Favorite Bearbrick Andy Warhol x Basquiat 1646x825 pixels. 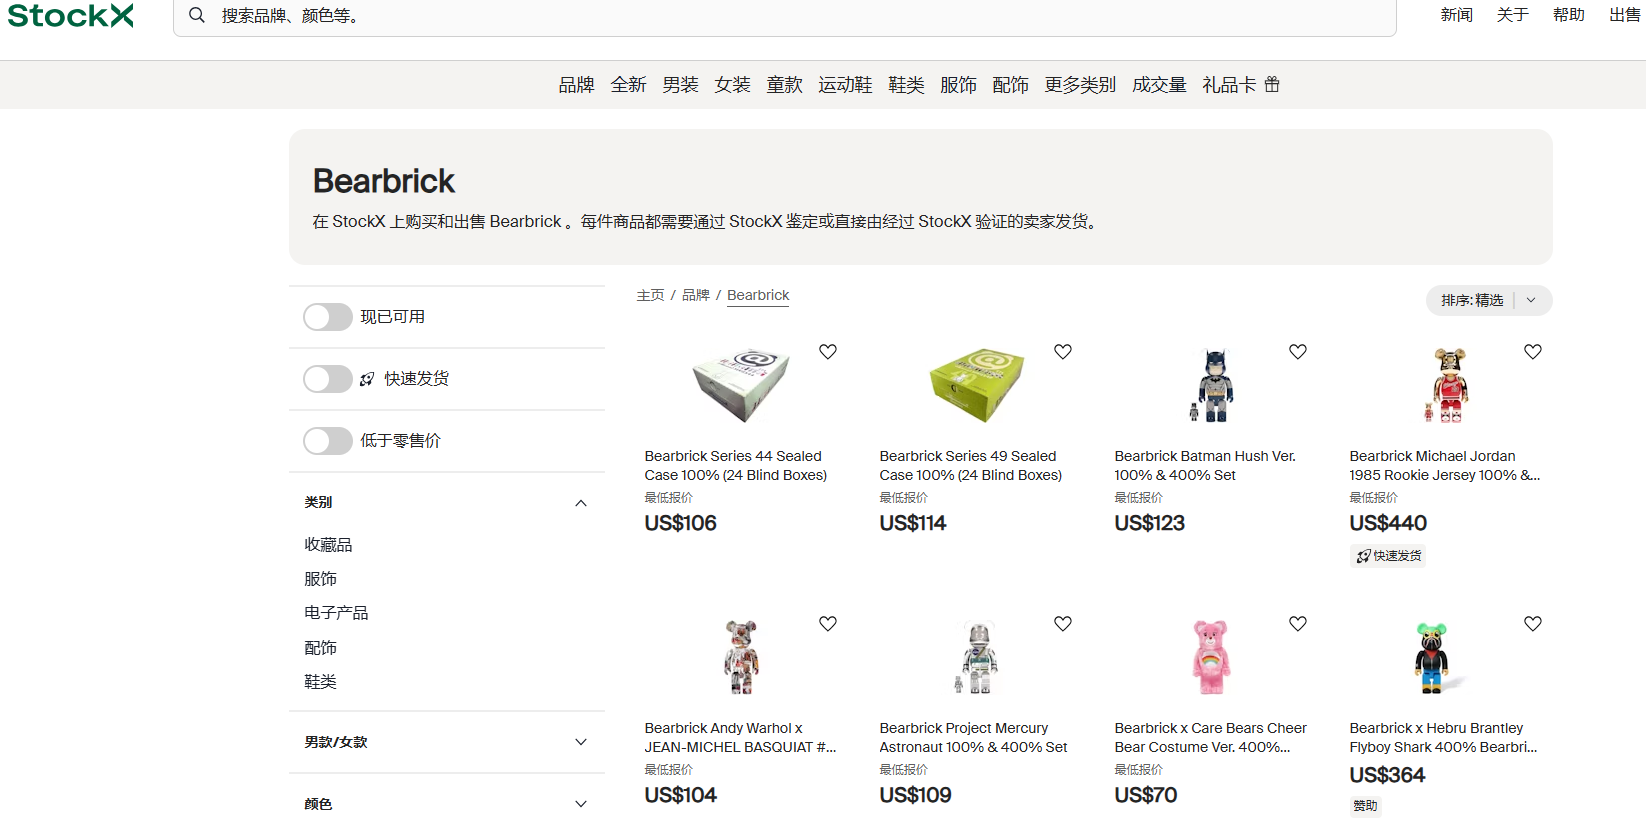coord(828,624)
